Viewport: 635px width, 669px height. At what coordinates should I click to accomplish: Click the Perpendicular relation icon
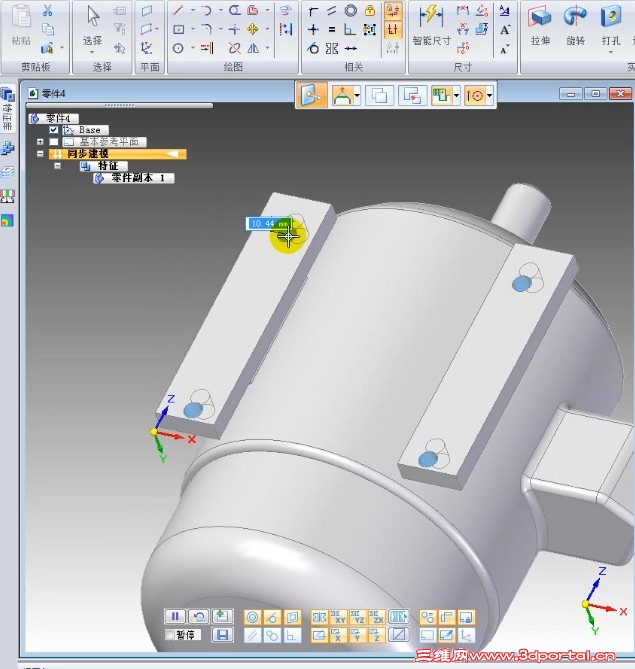tap(351, 29)
